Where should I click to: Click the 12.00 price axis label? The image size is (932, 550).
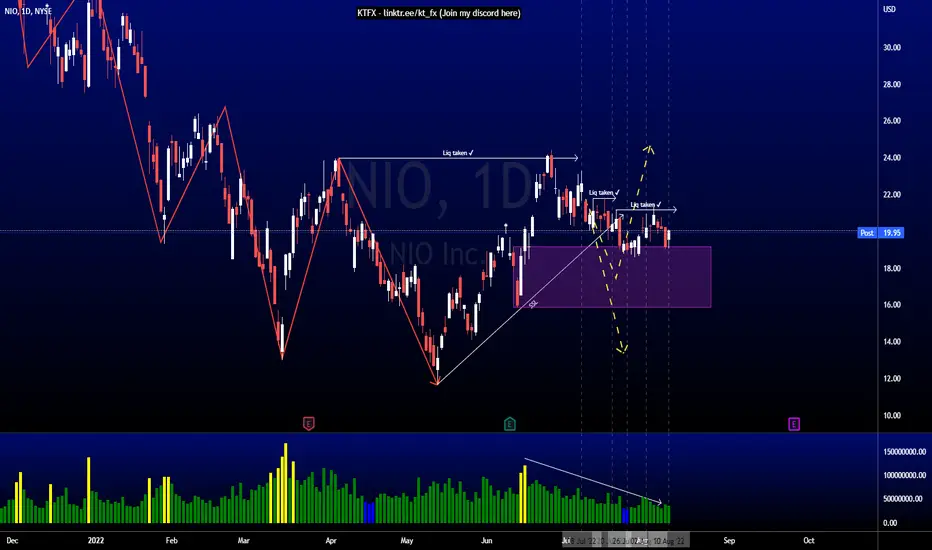pos(892,378)
